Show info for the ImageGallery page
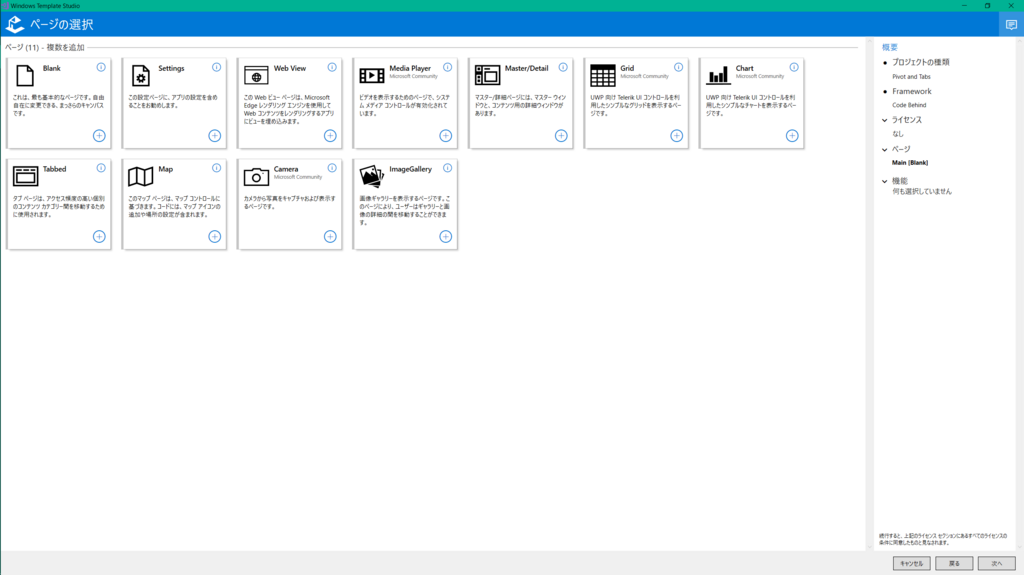This screenshot has height=575, width=1024. [x=448, y=168]
